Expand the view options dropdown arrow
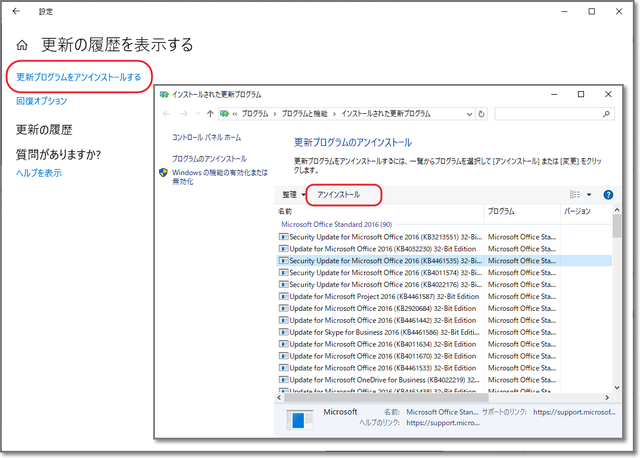The width and height of the screenshot is (640, 458). 589,194
